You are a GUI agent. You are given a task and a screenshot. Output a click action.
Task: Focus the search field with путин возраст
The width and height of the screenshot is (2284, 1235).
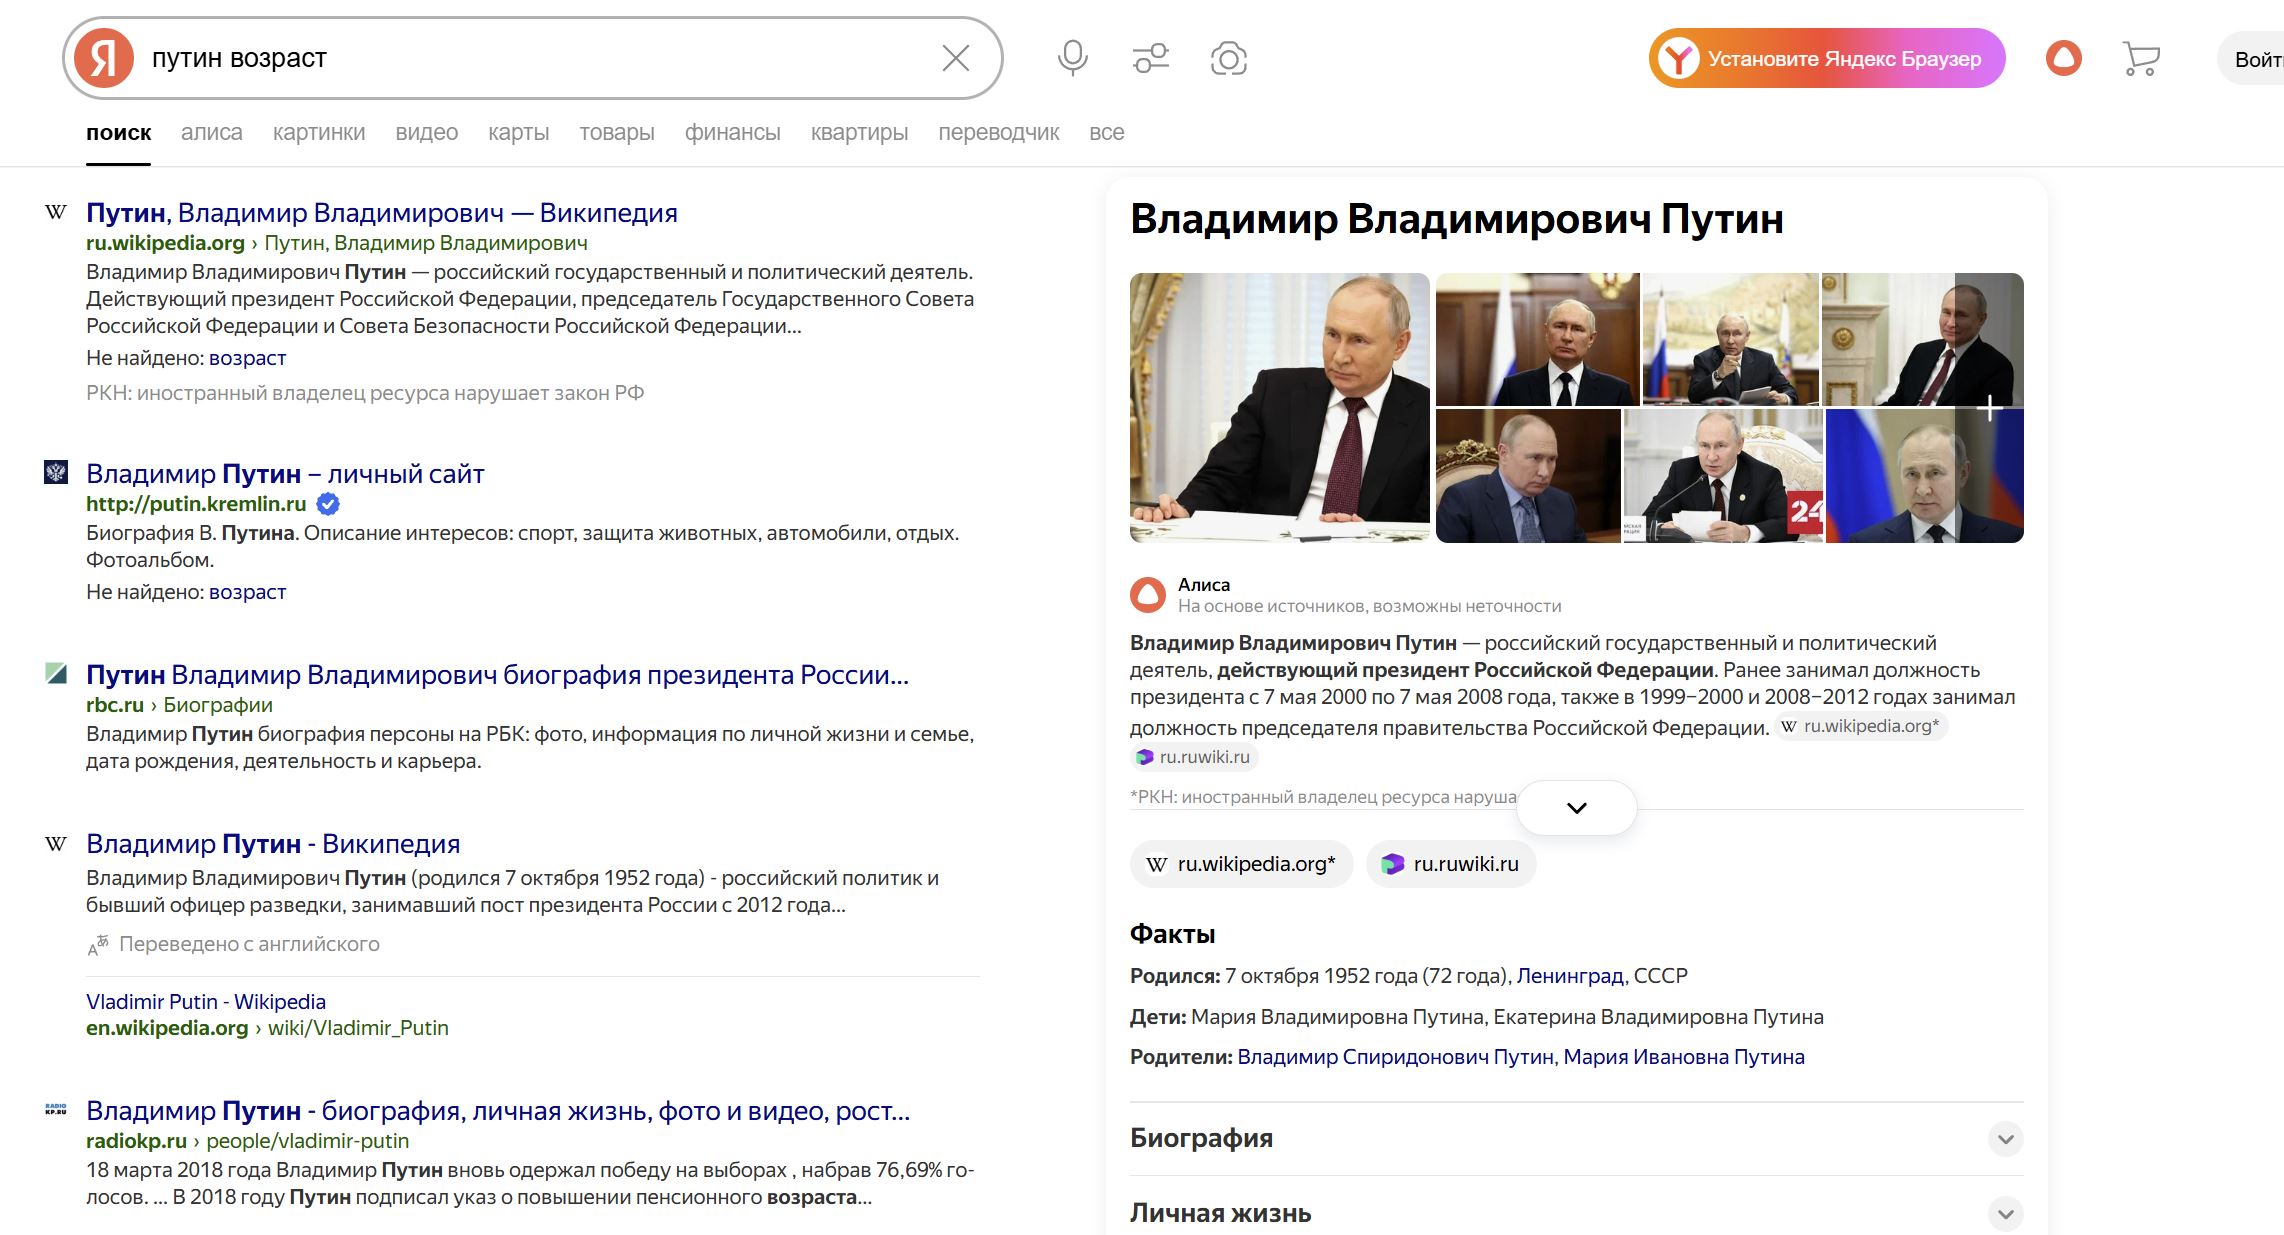[535, 58]
